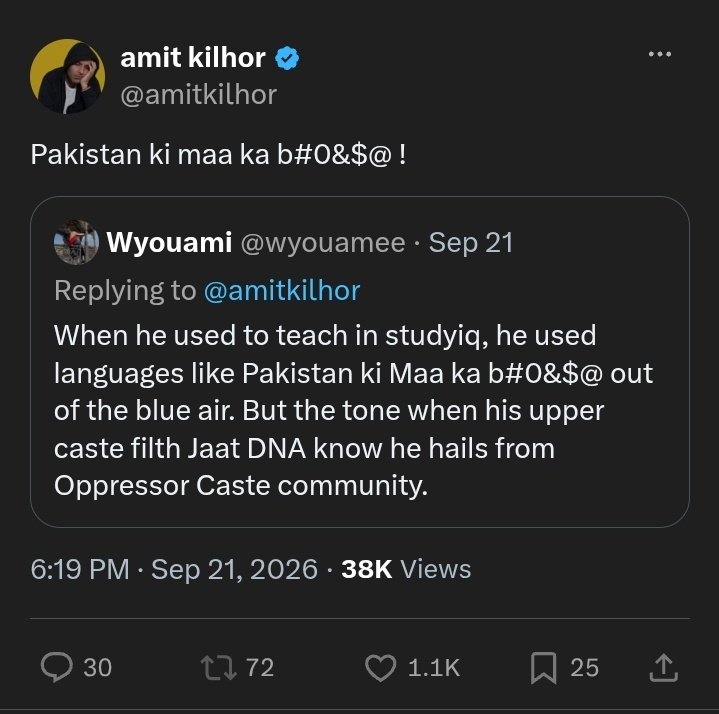This screenshot has width=719, height=714.
Task: Bookmark this post
Action: click(x=543, y=668)
